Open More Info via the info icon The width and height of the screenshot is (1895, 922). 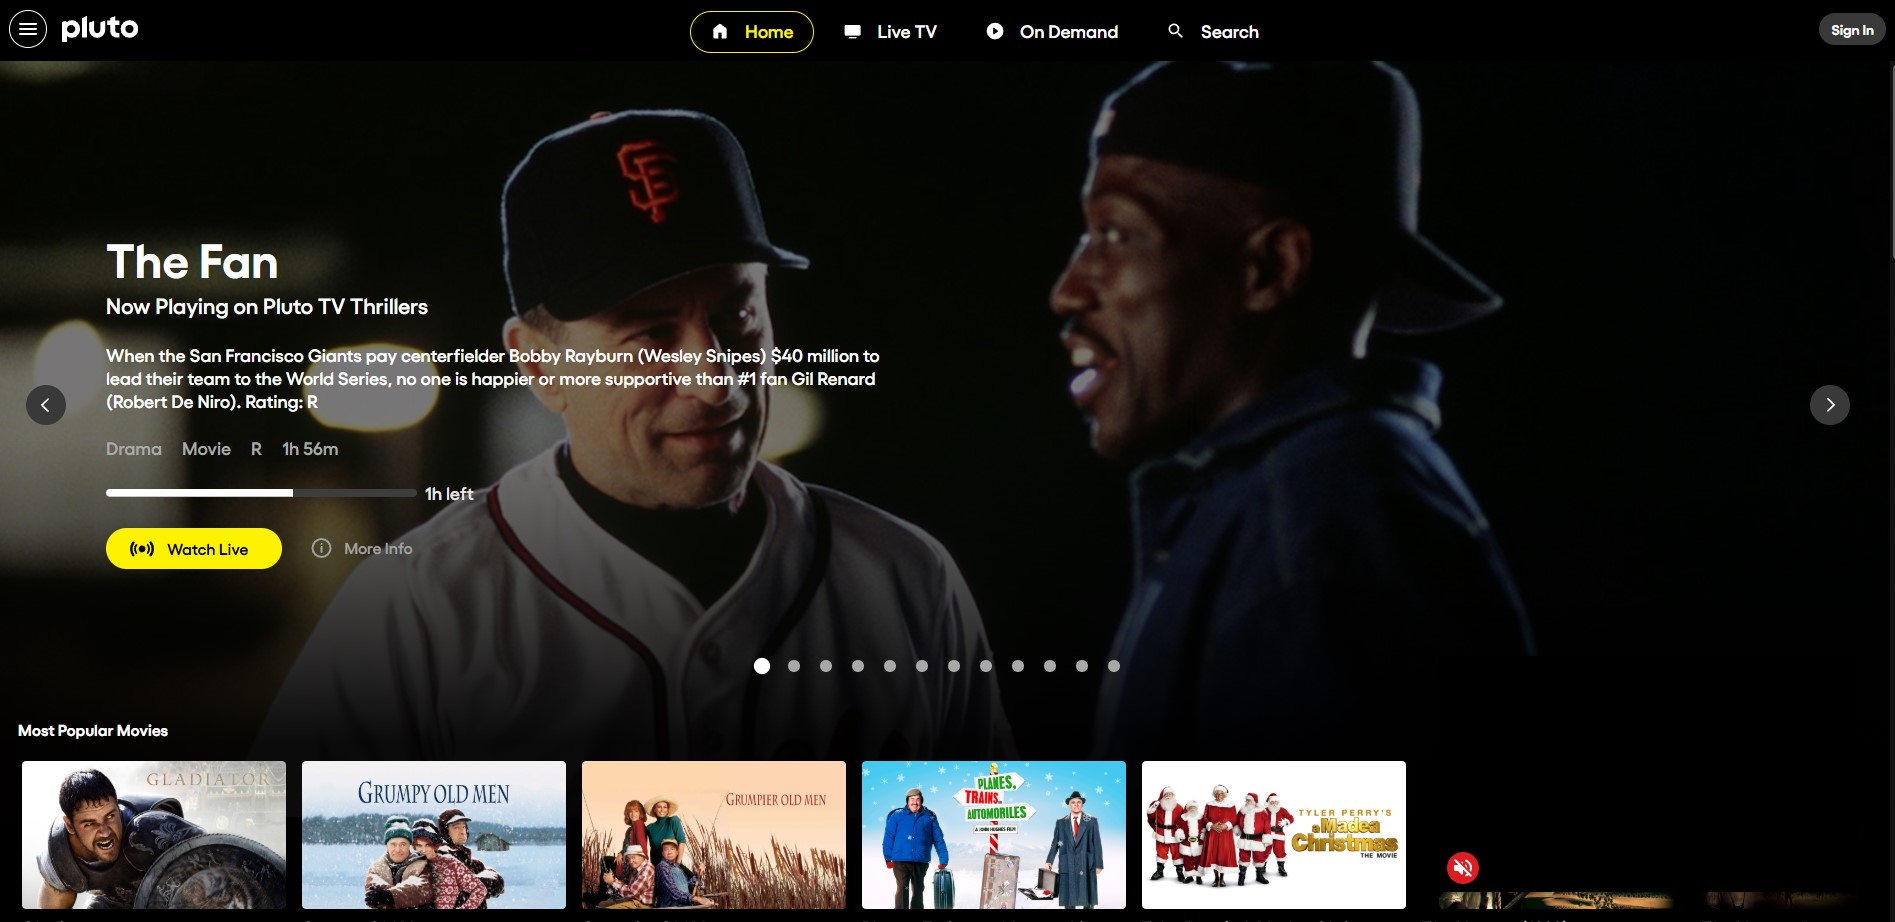(x=321, y=548)
